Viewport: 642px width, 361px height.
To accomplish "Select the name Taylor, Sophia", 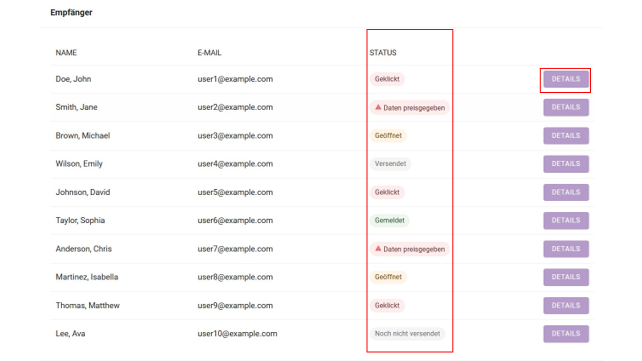I will pyautogui.click(x=80, y=220).
